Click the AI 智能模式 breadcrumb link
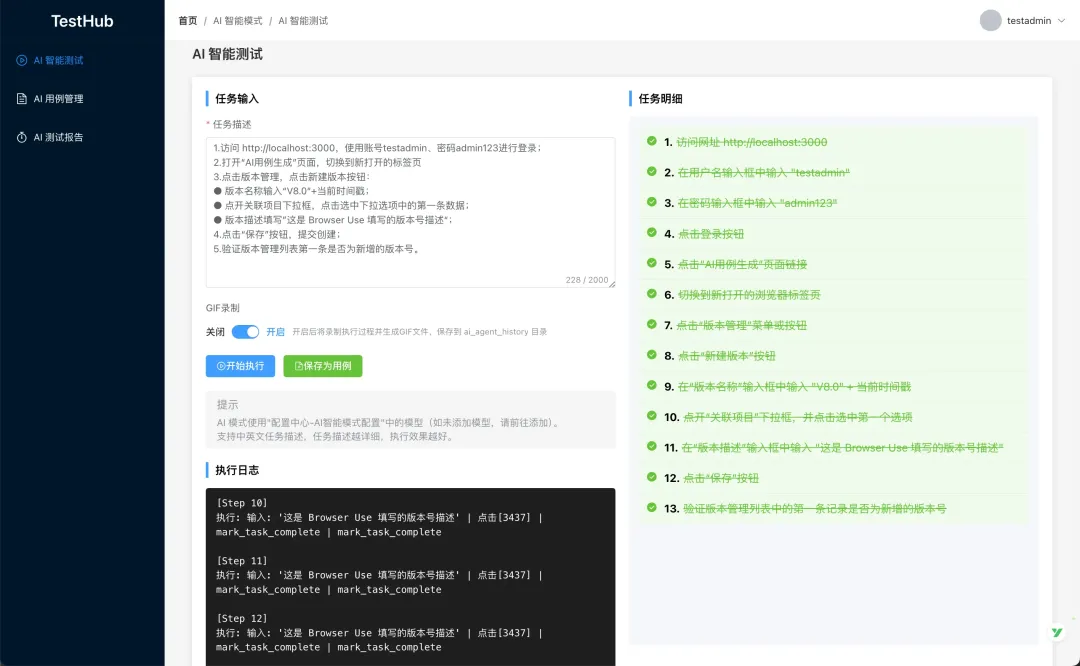Viewport: 1080px width, 666px height. pos(237,20)
